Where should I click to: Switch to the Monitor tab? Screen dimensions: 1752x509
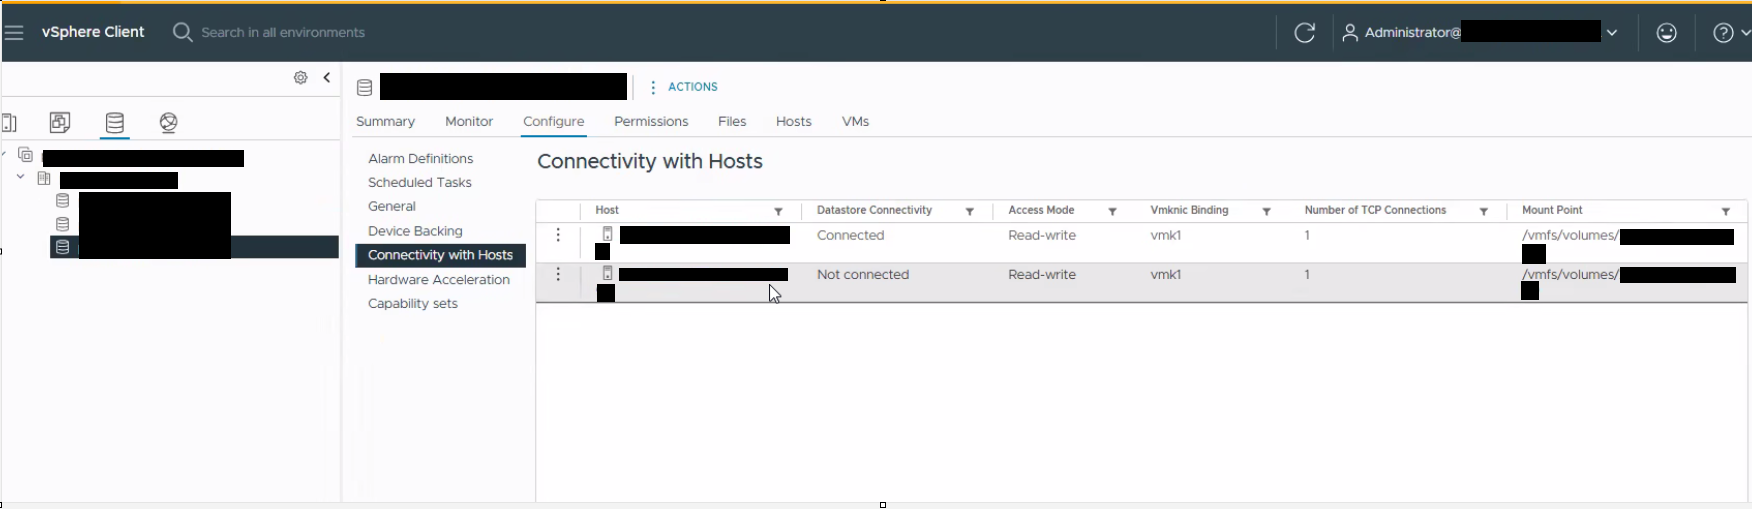[x=469, y=121]
